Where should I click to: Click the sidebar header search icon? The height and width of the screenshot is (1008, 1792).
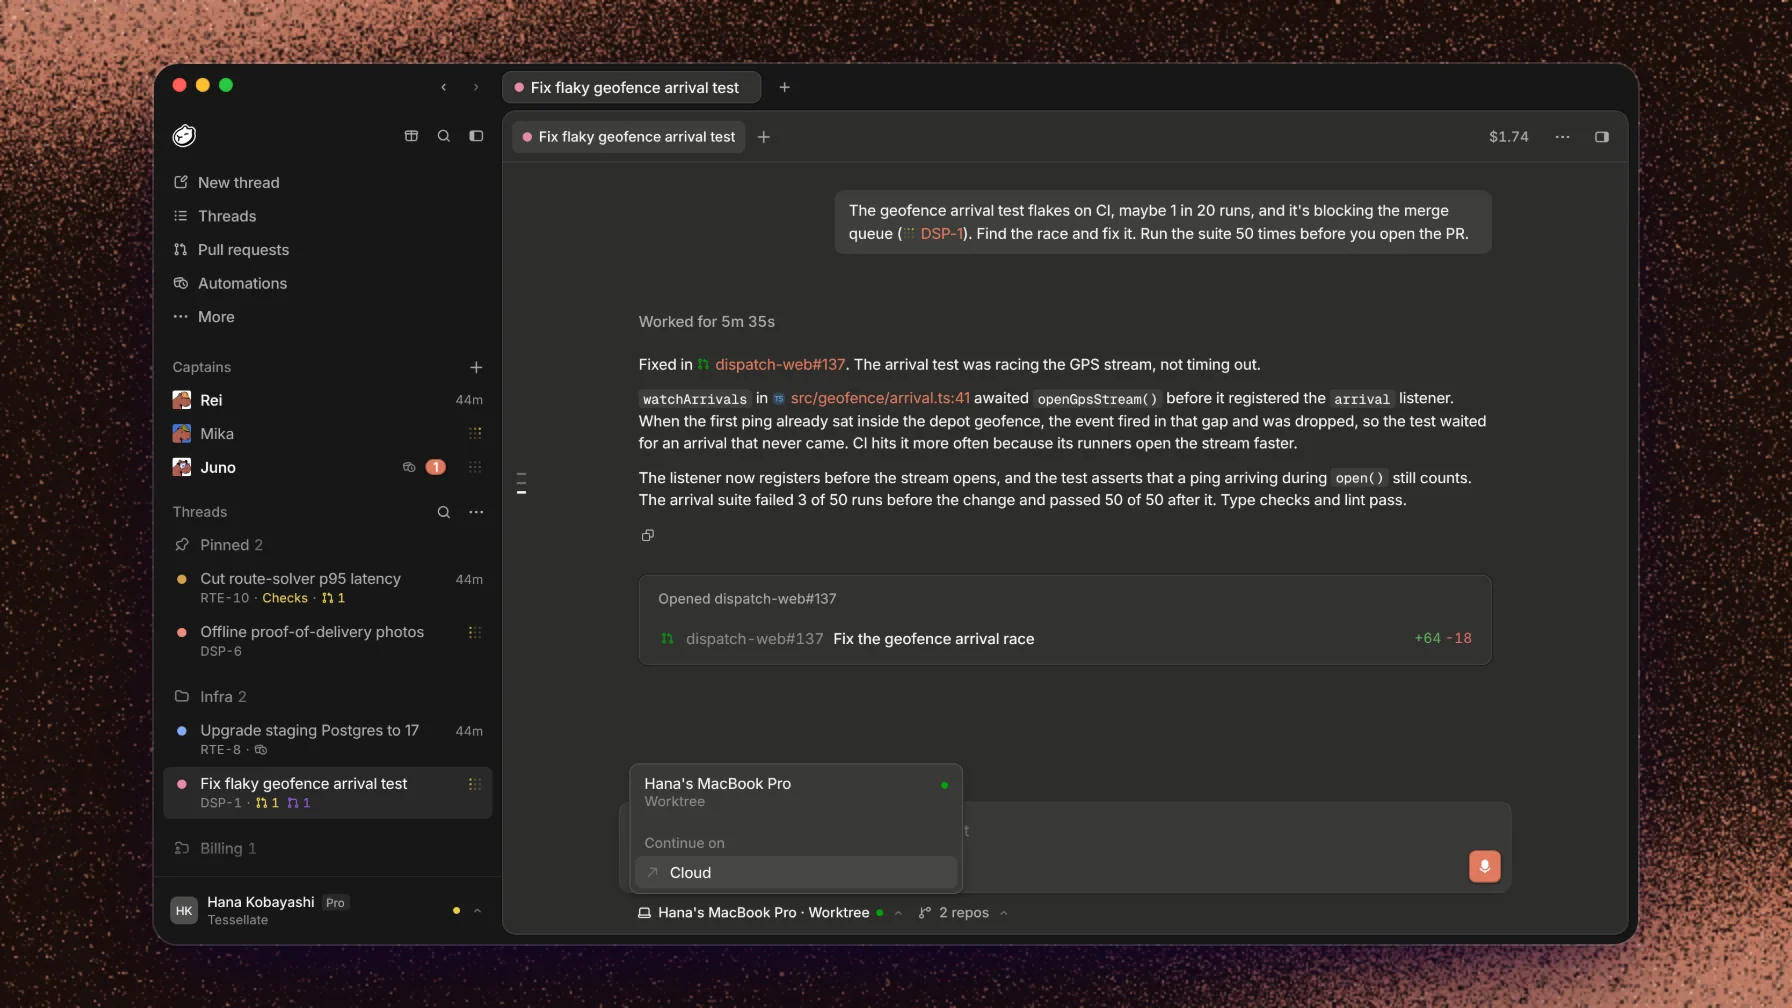[x=444, y=136]
